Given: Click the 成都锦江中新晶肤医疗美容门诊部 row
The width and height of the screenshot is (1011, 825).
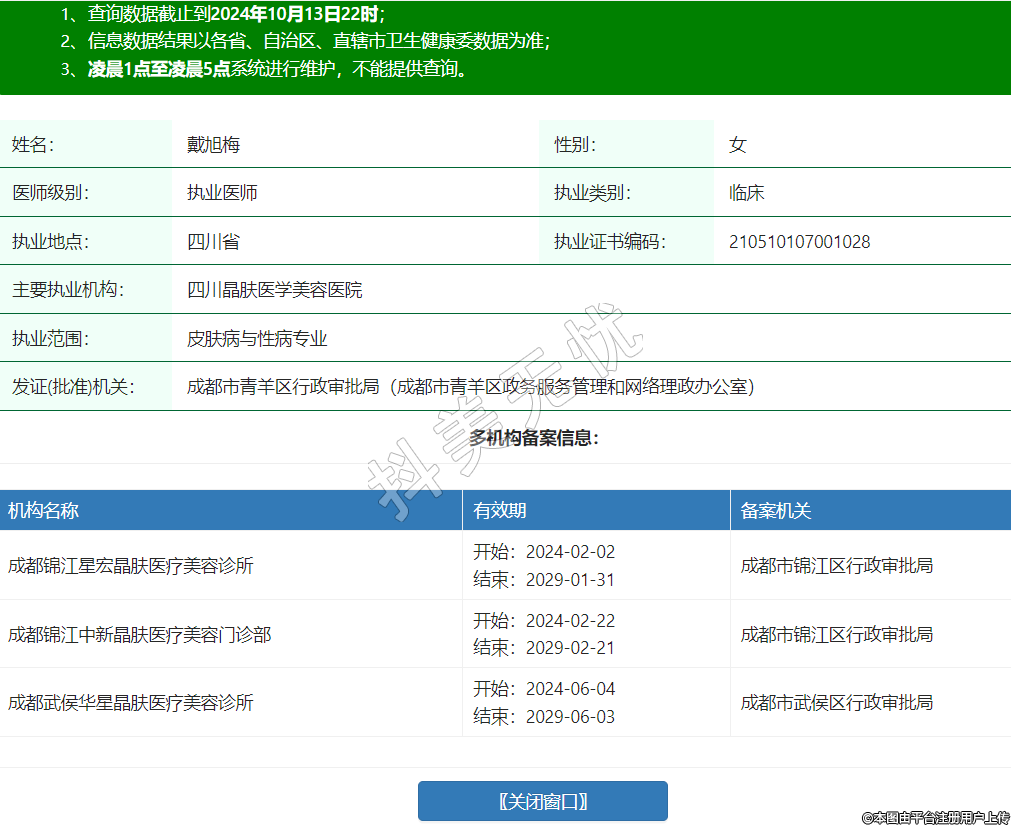Looking at the screenshot, I should [139, 634].
